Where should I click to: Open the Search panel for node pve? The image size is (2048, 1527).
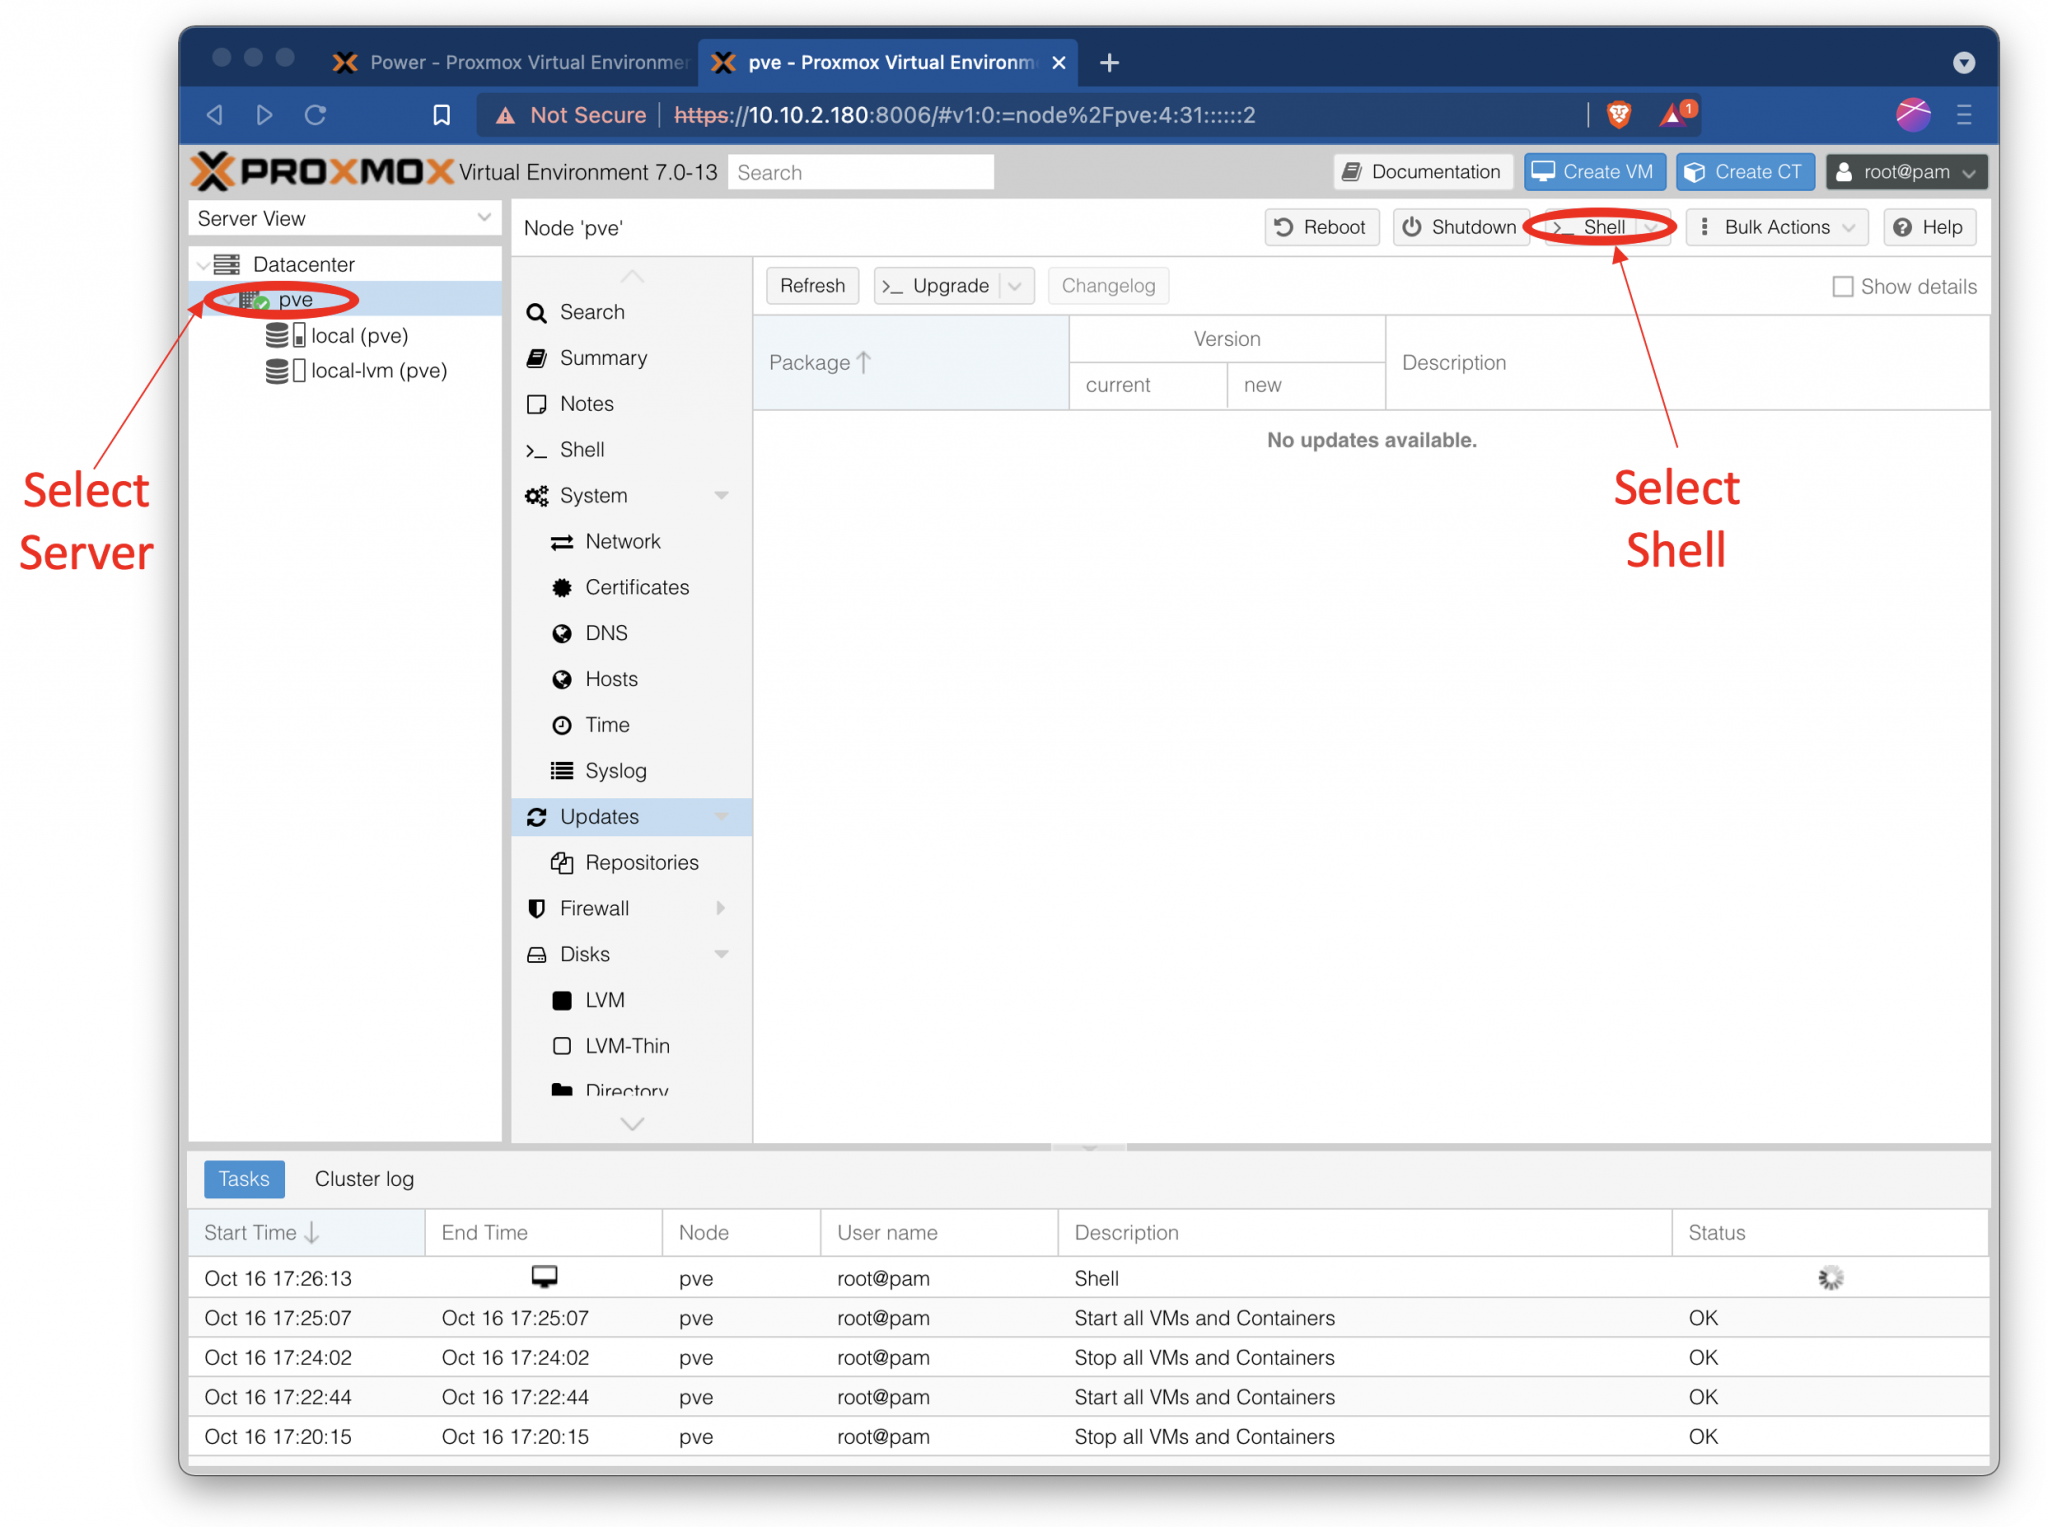pos(591,312)
